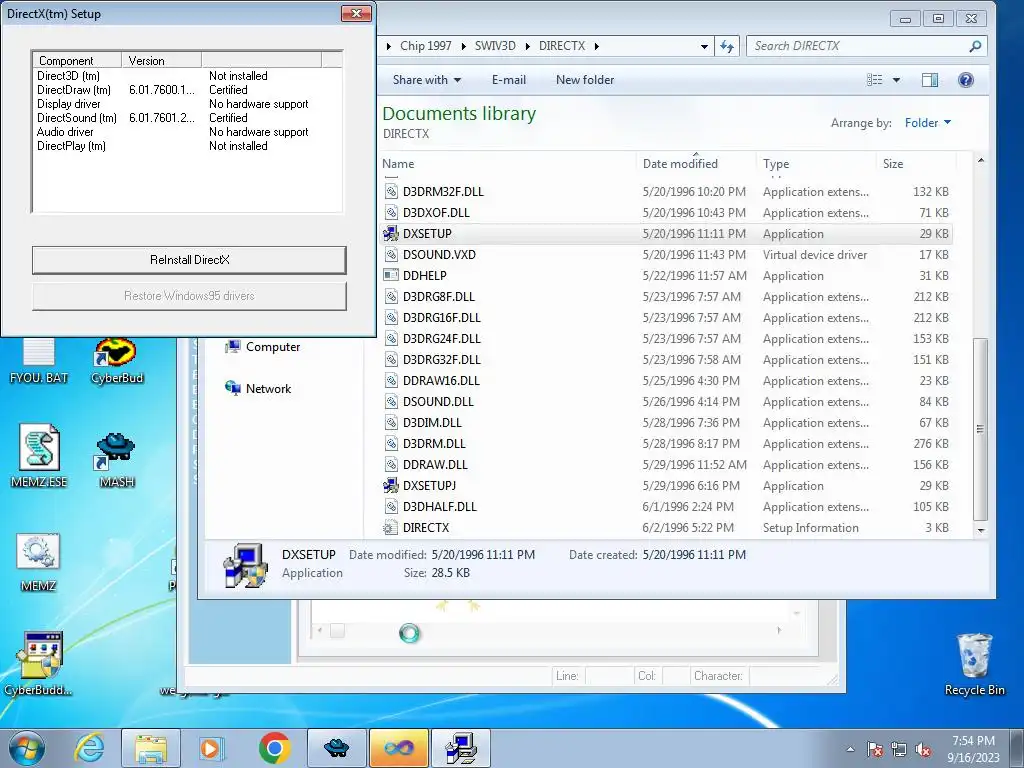Image resolution: width=1024 pixels, height=768 pixels.
Task: Create a New folder
Action: point(584,80)
